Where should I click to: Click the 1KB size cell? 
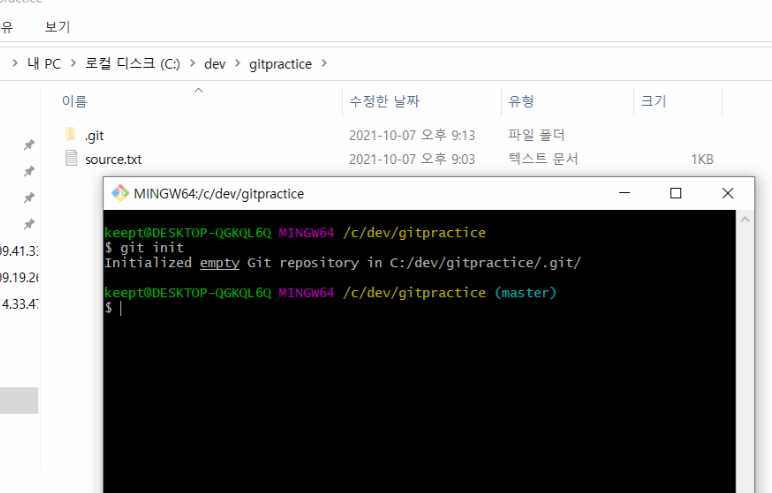[x=702, y=160]
